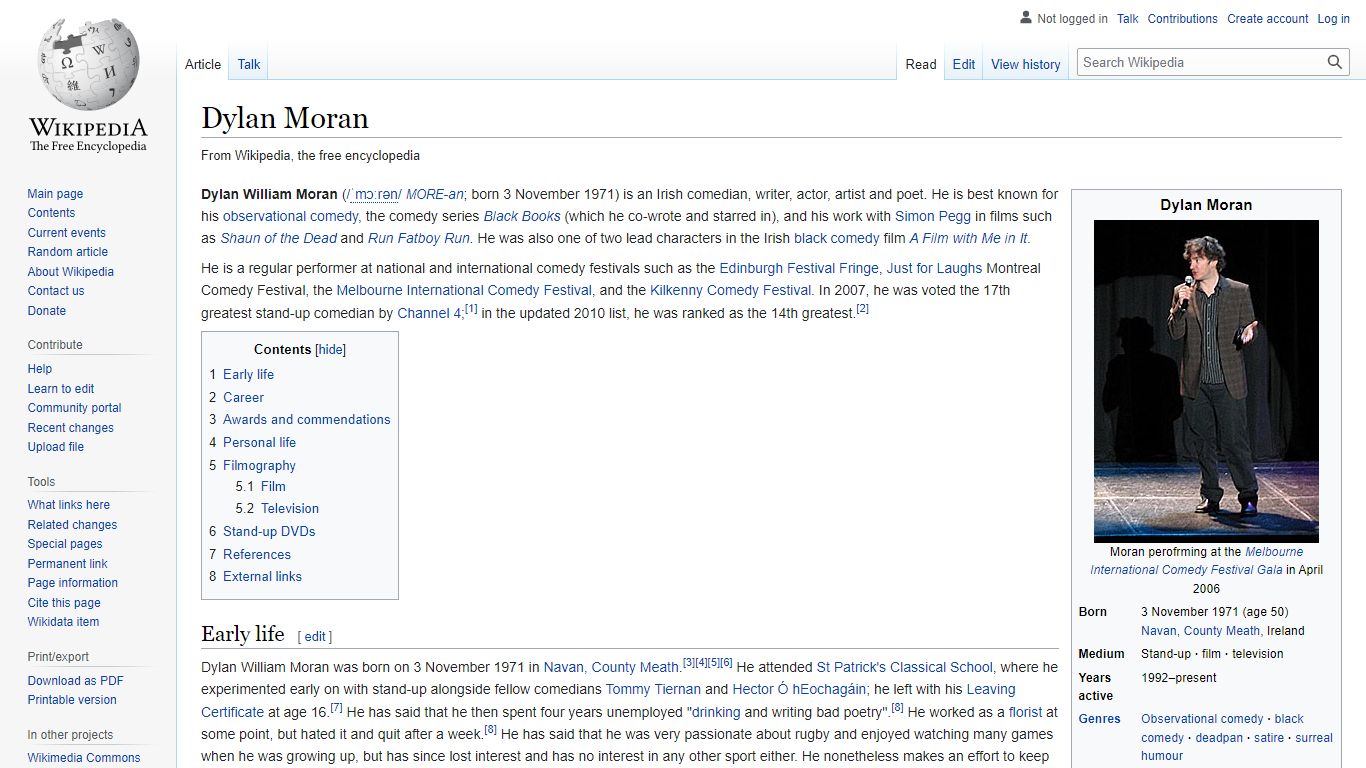Jump to Film subsection 5.1

[273, 487]
